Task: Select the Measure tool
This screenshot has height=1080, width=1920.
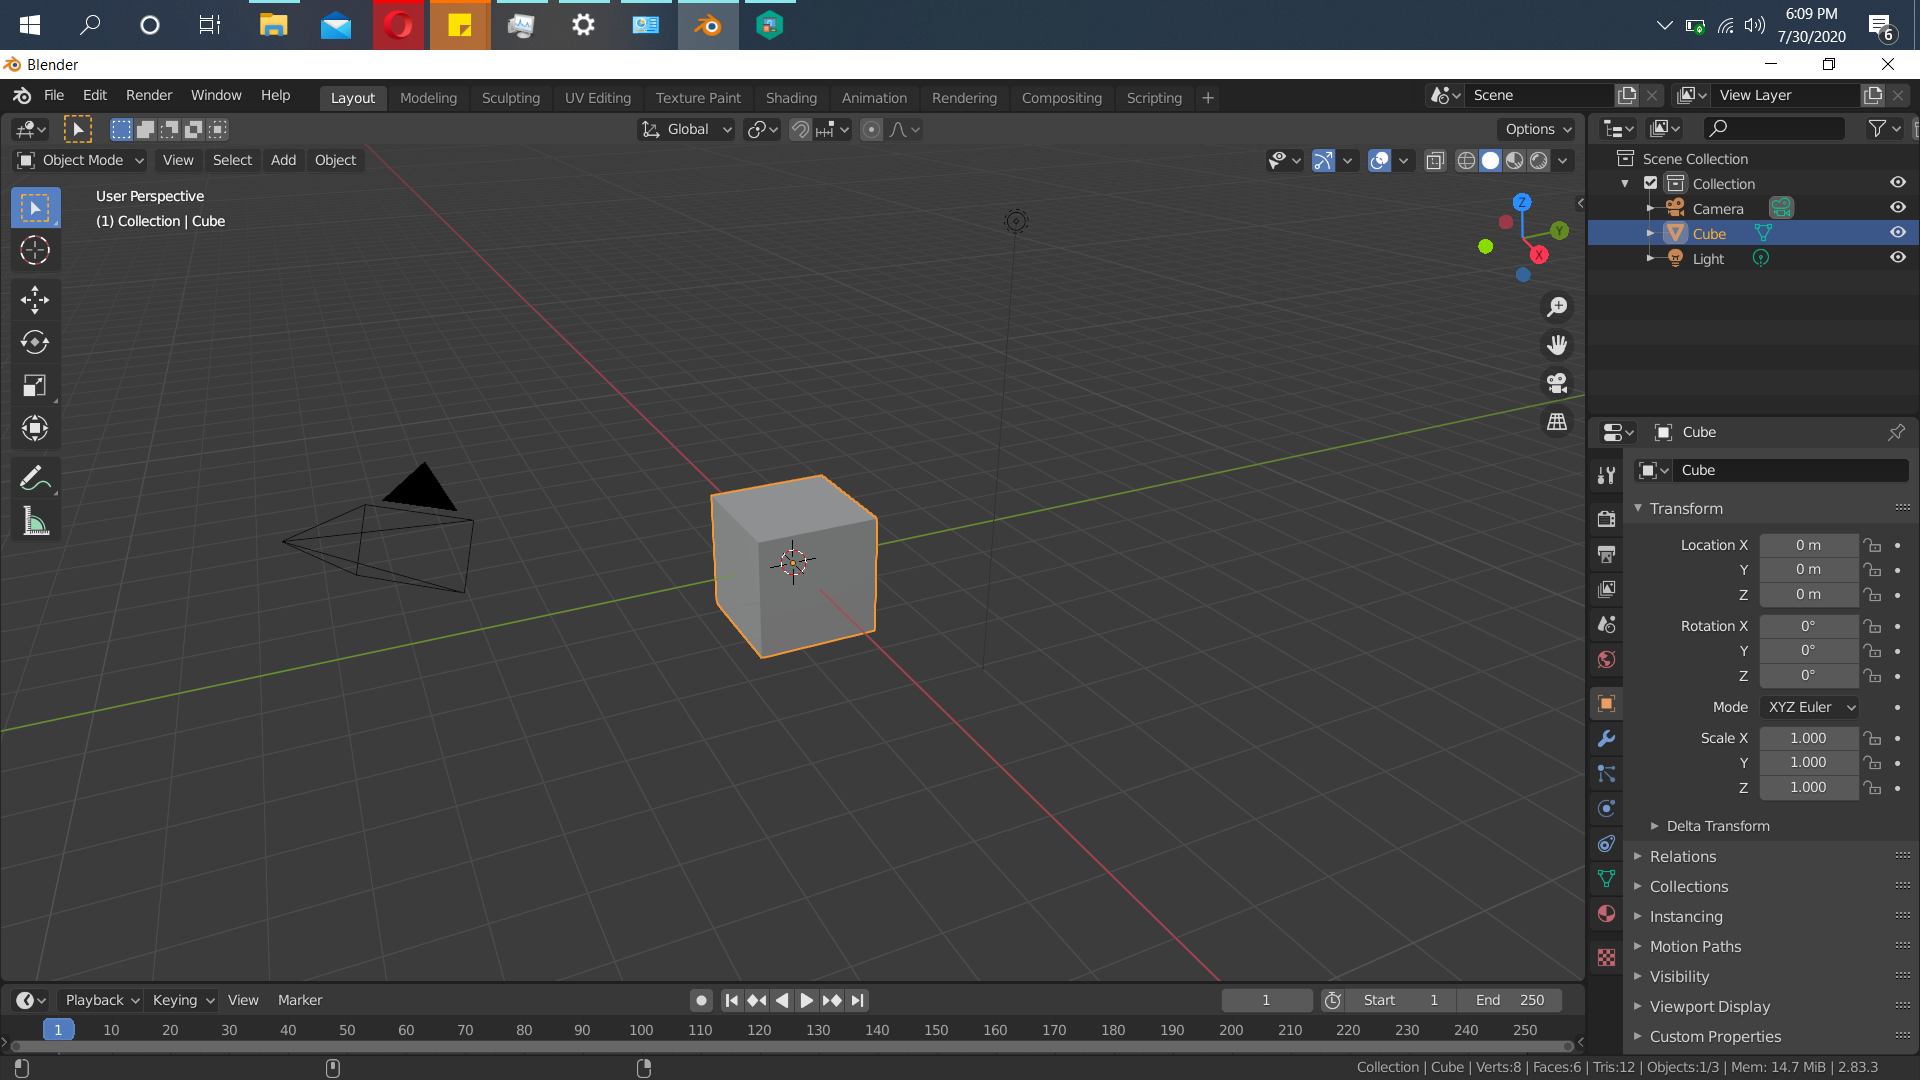Action: tap(35, 521)
